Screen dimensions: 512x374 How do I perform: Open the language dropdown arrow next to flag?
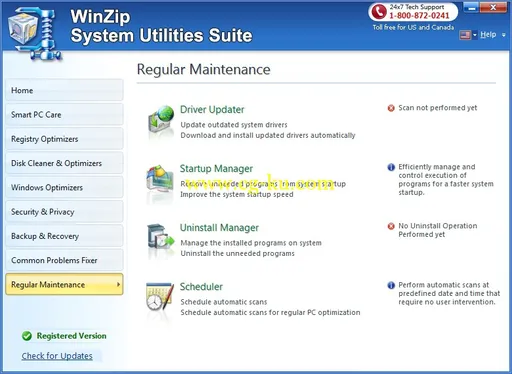[x=475, y=35]
